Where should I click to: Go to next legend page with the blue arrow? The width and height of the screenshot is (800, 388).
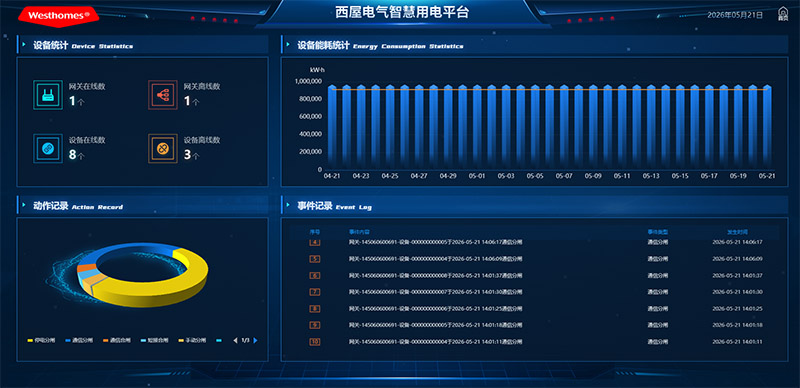pyautogui.click(x=255, y=340)
